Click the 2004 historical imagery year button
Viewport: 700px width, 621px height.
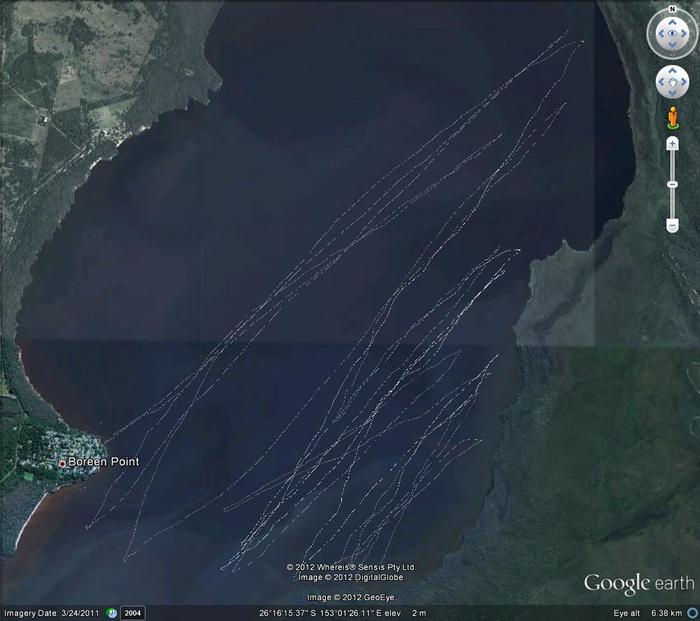133,612
